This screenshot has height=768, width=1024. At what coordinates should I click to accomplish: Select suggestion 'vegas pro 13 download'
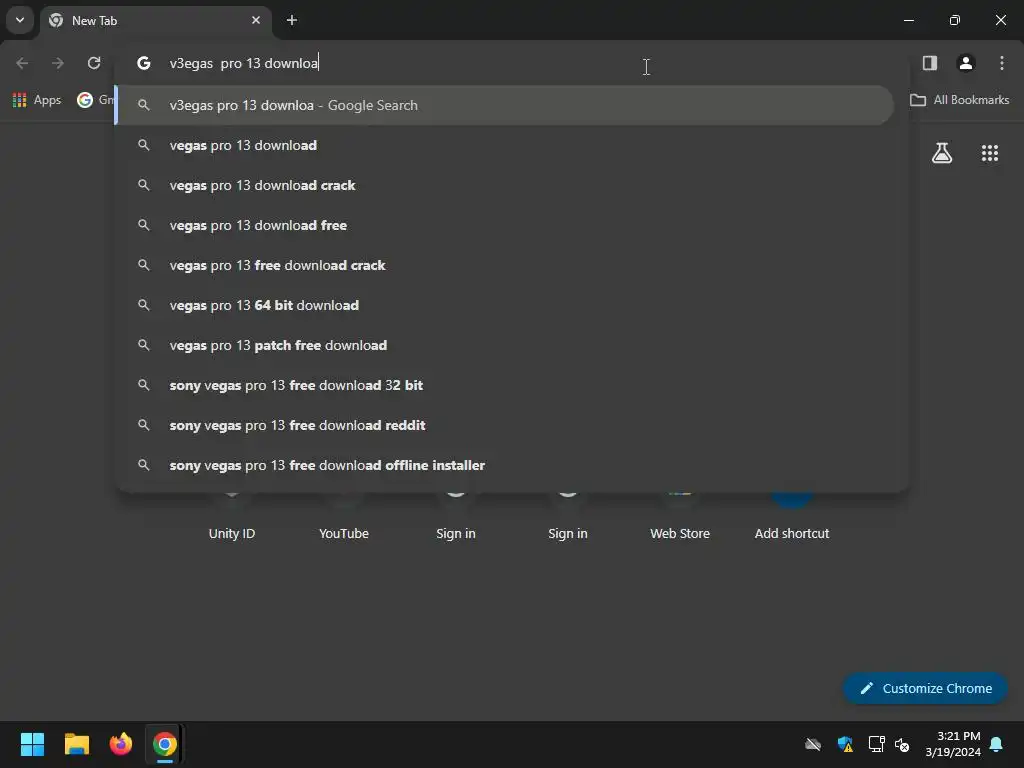pos(504,146)
